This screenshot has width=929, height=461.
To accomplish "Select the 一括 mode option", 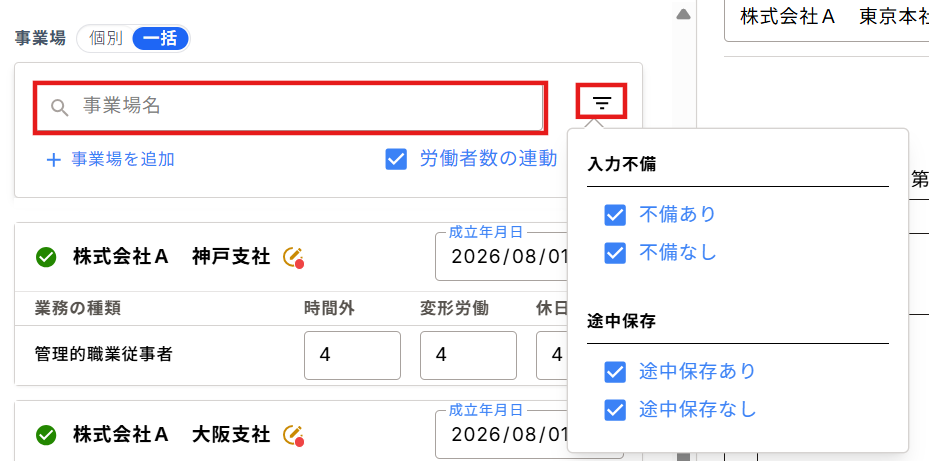I will coord(161,39).
